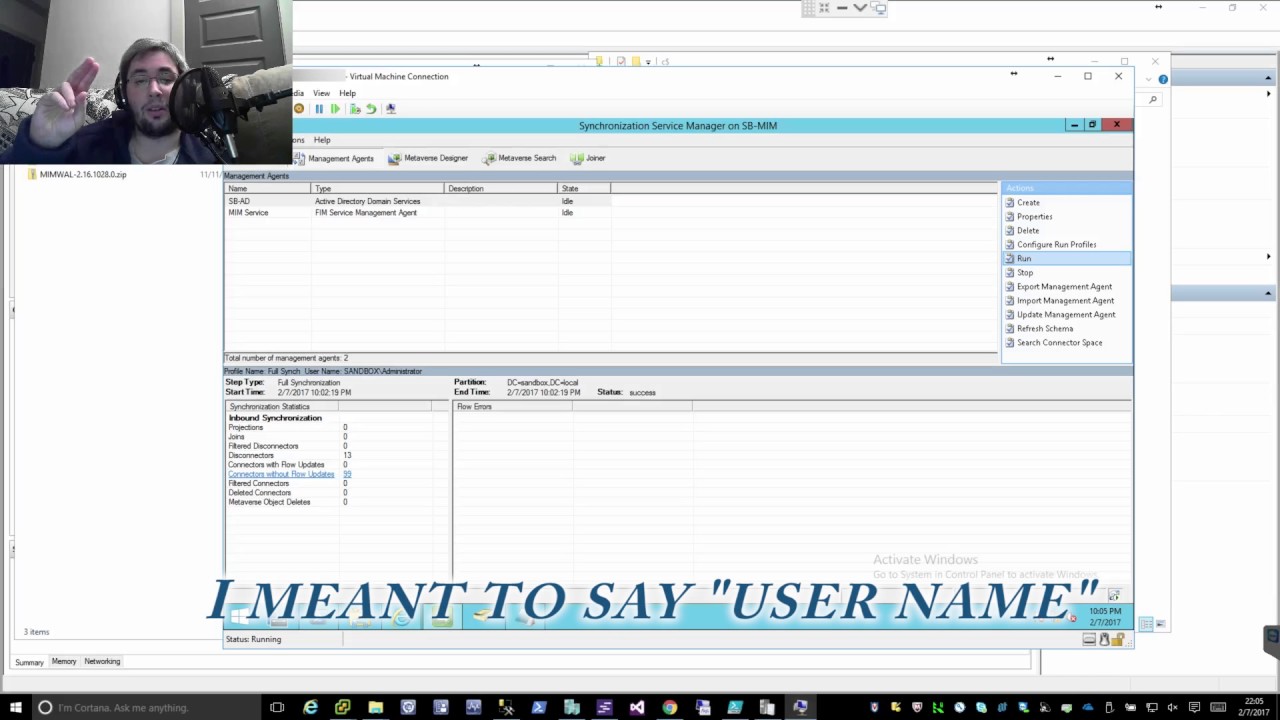The image size is (1280, 720).
Task: Click the lock icon in VM status bar
Action: coord(1117,640)
